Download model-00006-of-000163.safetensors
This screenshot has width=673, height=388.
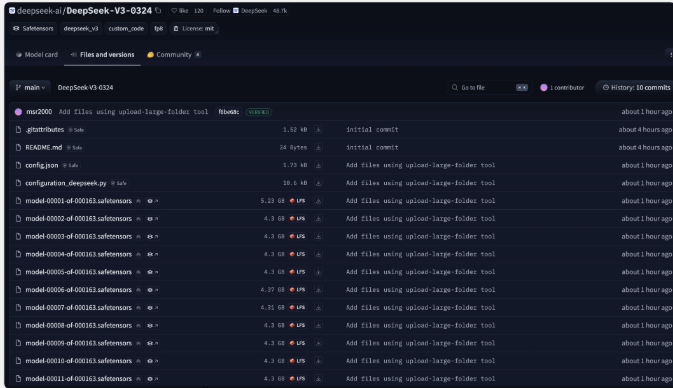tap(318, 290)
